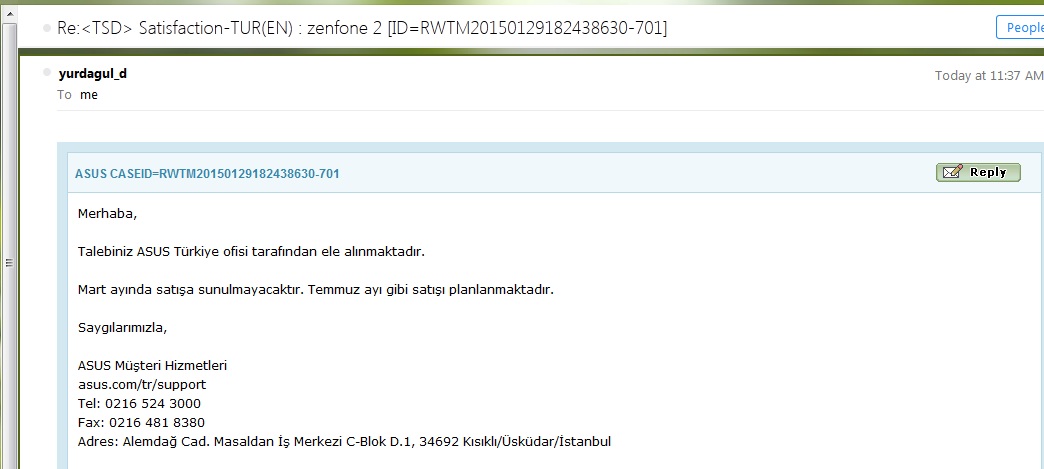Click the fax line Fax: 0216 481 8380
1044x469 pixels.
tap(141, 422)
